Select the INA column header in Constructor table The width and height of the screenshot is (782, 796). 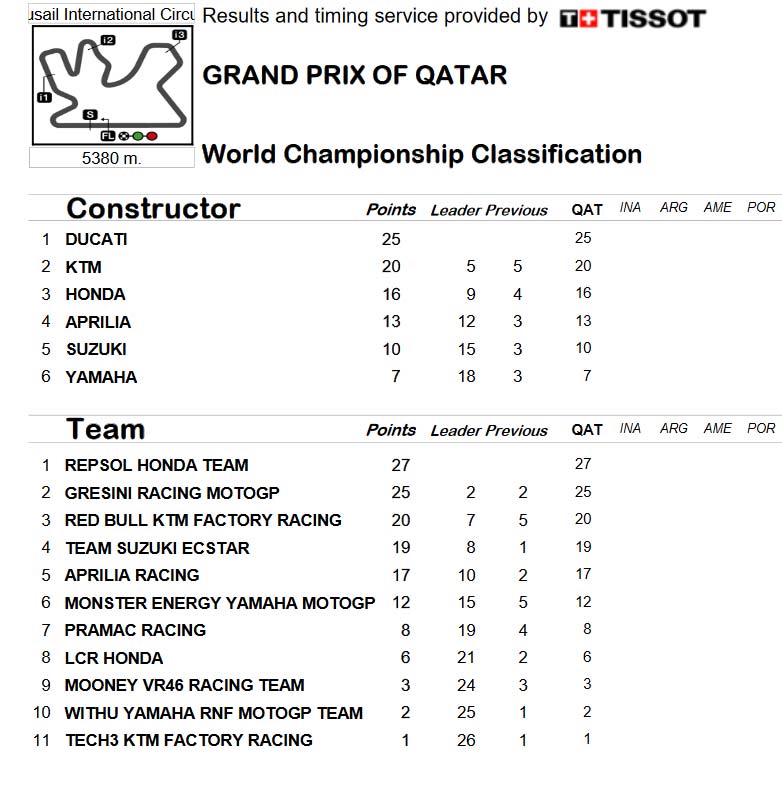pos(630,207)
